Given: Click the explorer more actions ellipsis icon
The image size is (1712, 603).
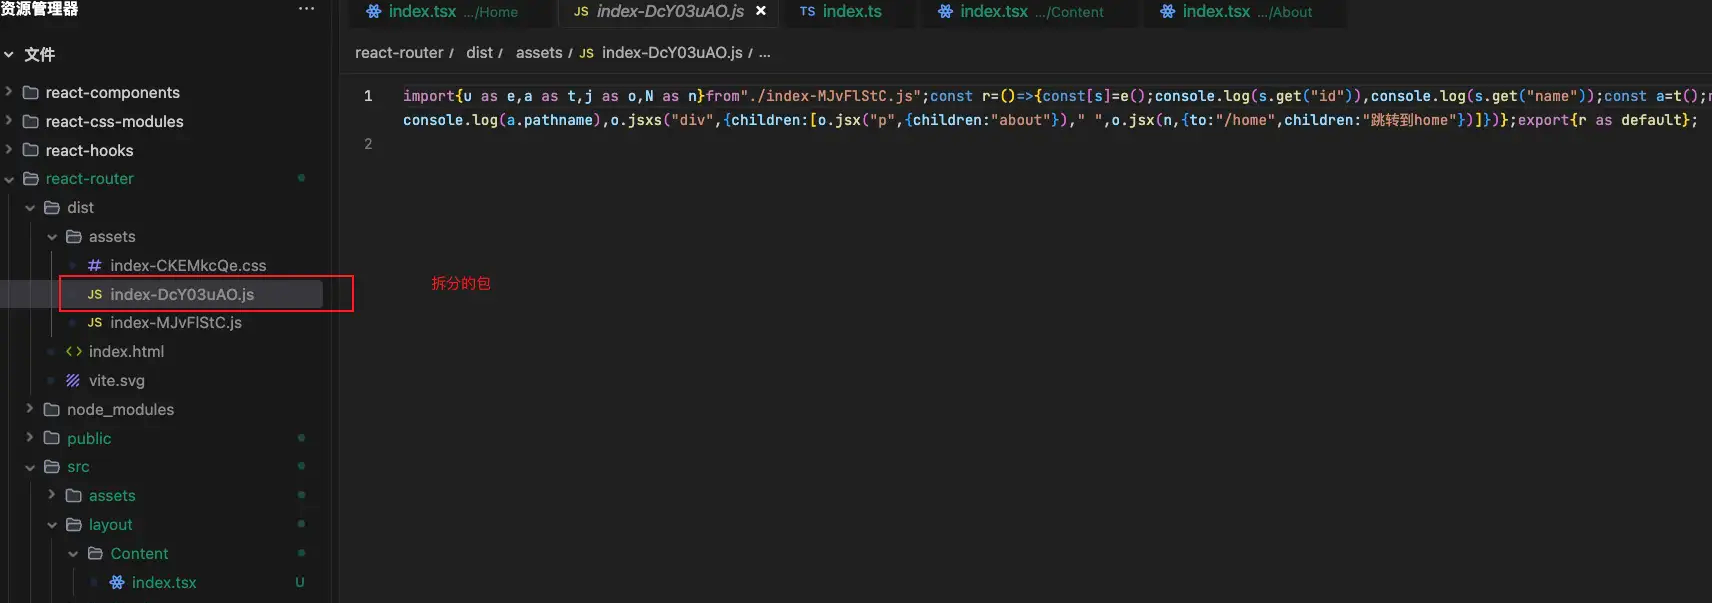Looking at the screenshot, I should point(306,9).
